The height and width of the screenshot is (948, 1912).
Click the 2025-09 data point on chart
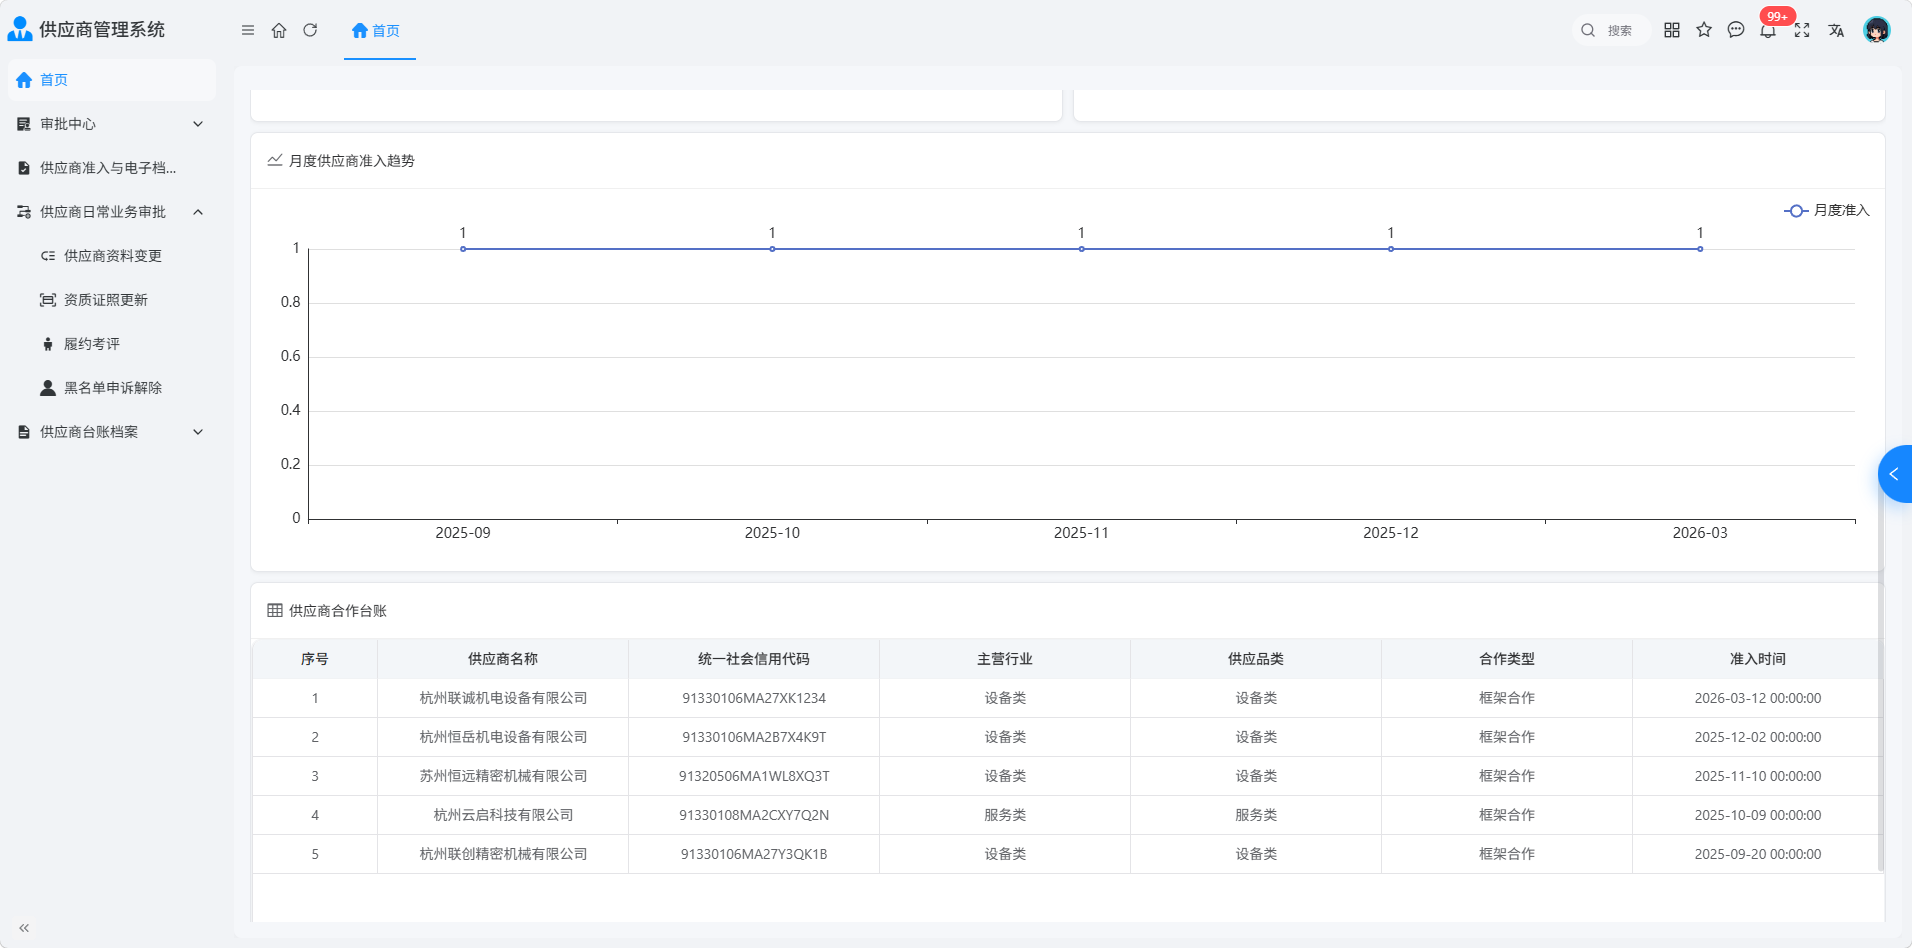coord(463,249)
